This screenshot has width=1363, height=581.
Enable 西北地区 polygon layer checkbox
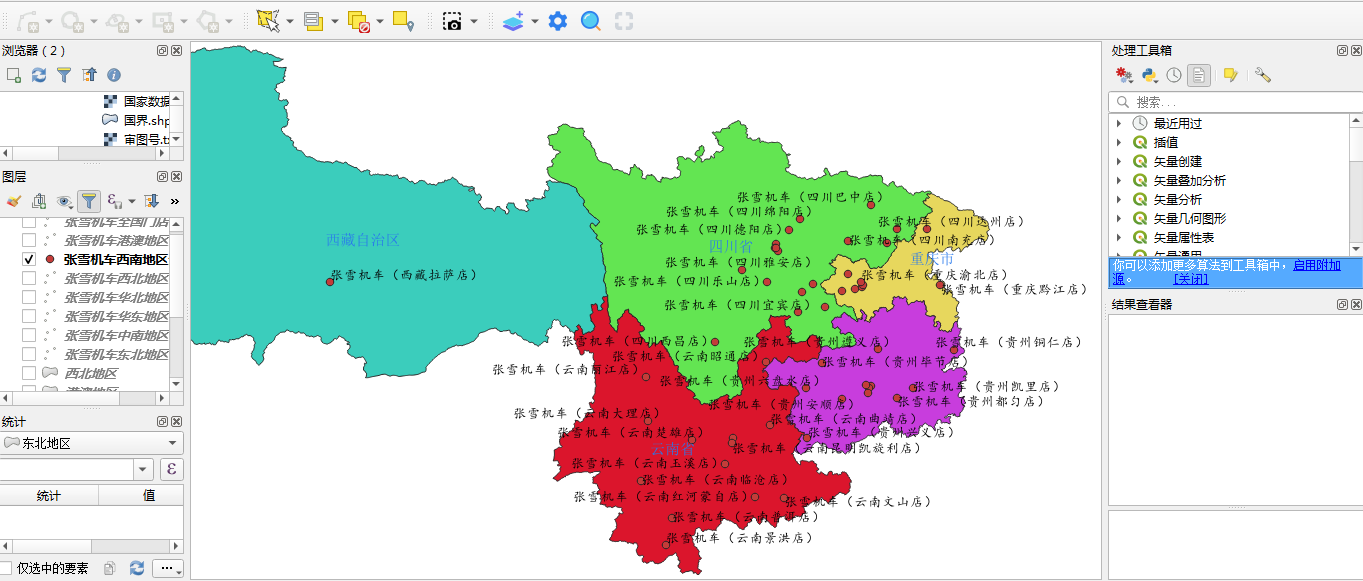(29, 373)
